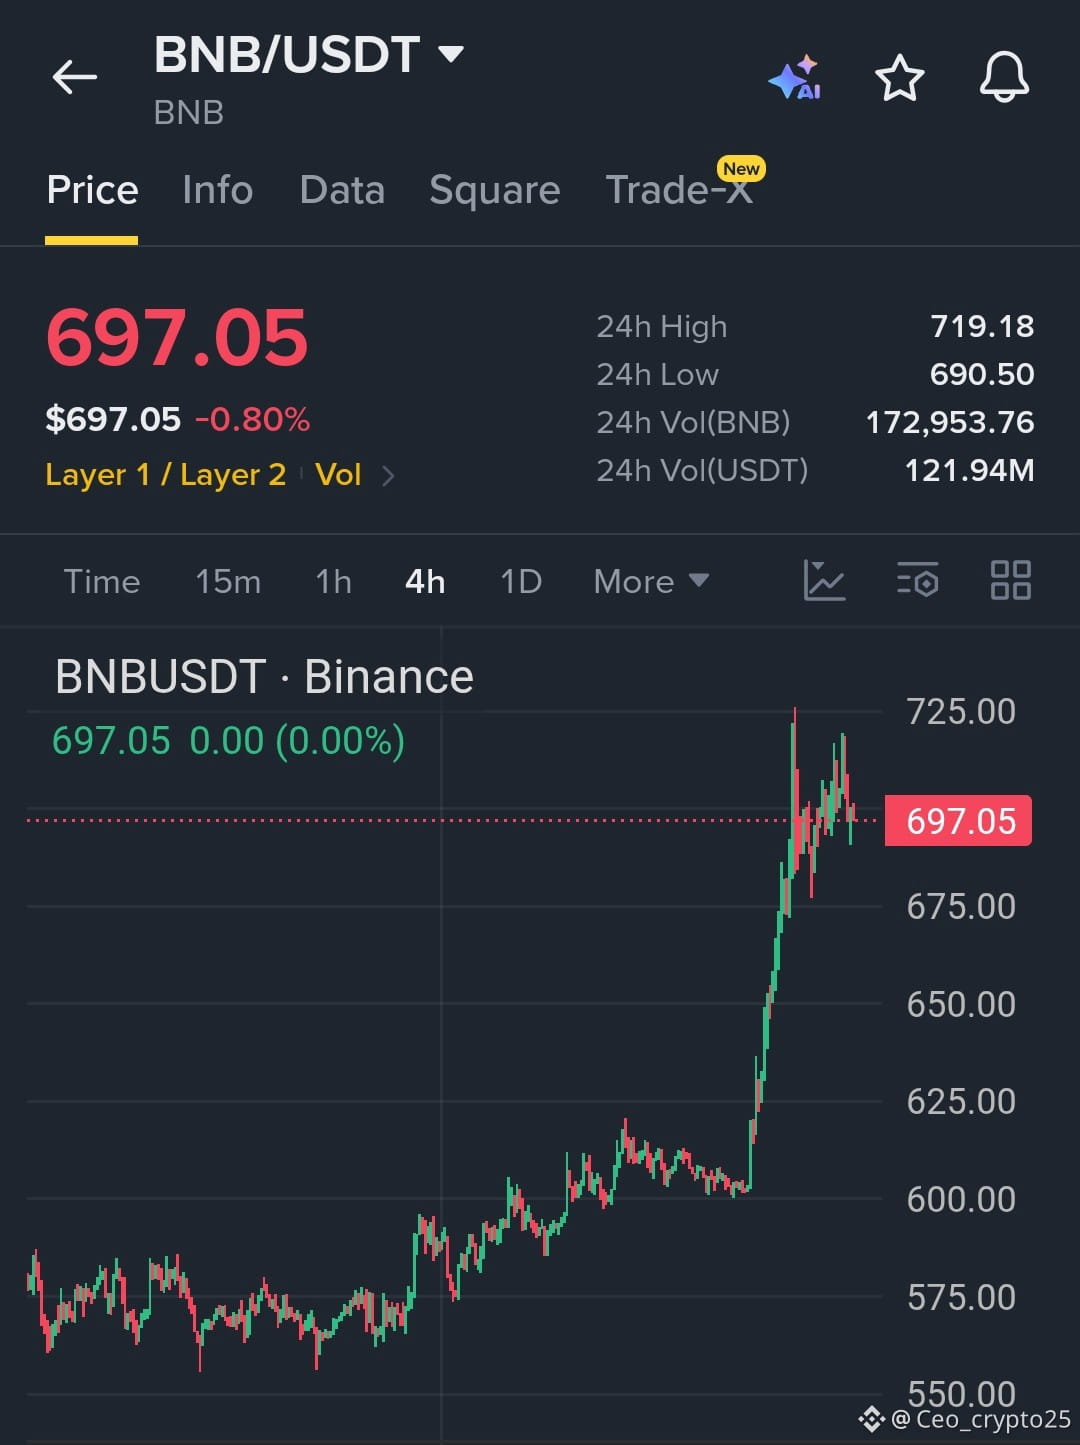
Task: Open the Trade-X tab
Action: [x=680, y=189]
